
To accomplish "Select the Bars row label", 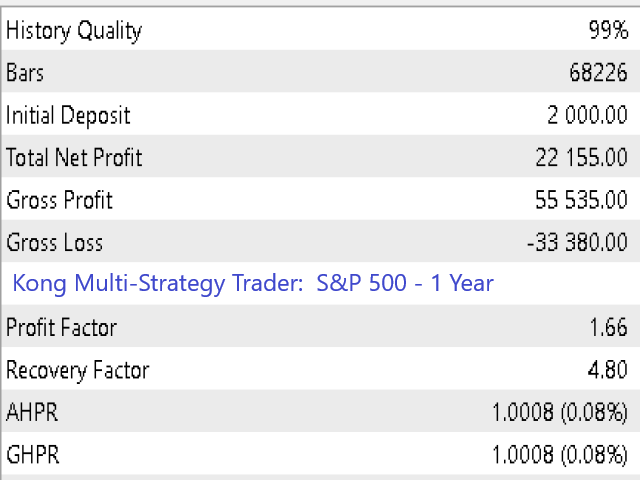I will 25,73.
